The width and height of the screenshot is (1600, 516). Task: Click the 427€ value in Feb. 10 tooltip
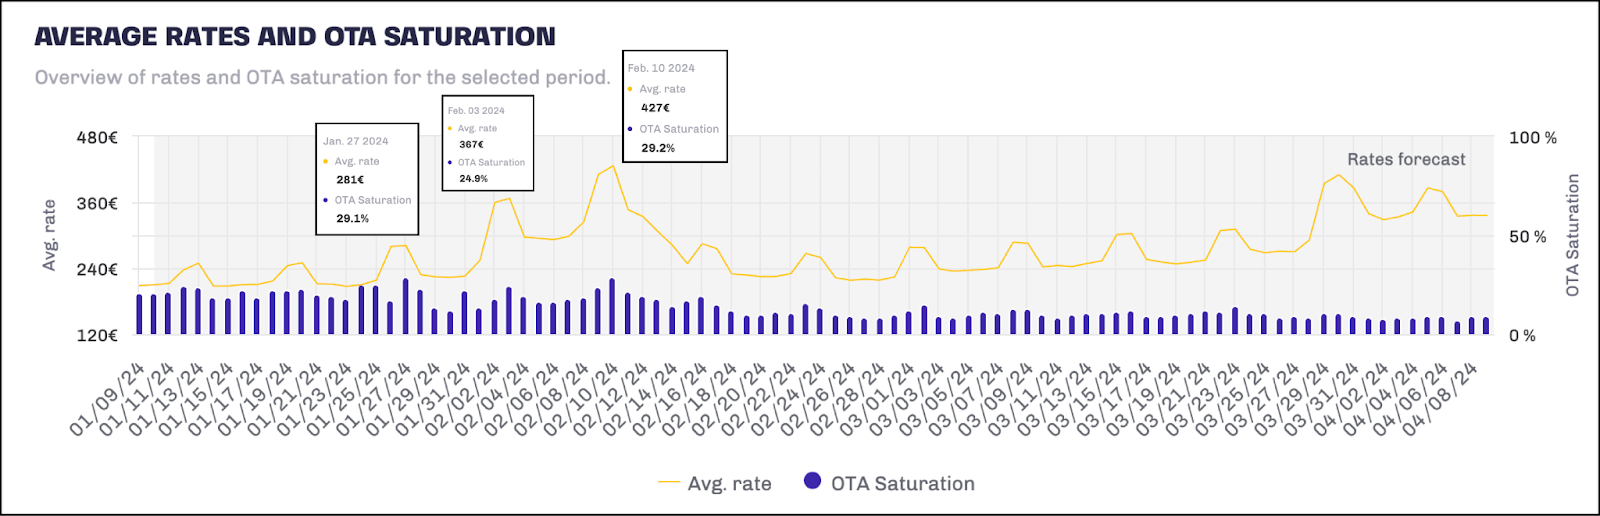tap(655, 108)
